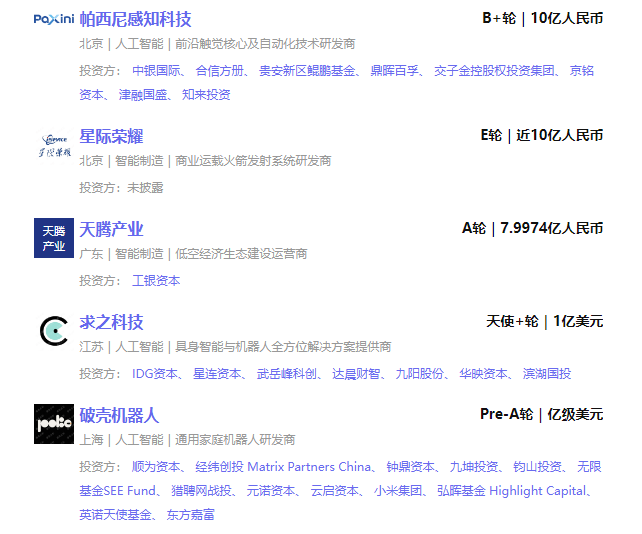Click investor link 星连资本
This screenshot has width=642, height=534.
pyautogui.click(x=217, y=374)
